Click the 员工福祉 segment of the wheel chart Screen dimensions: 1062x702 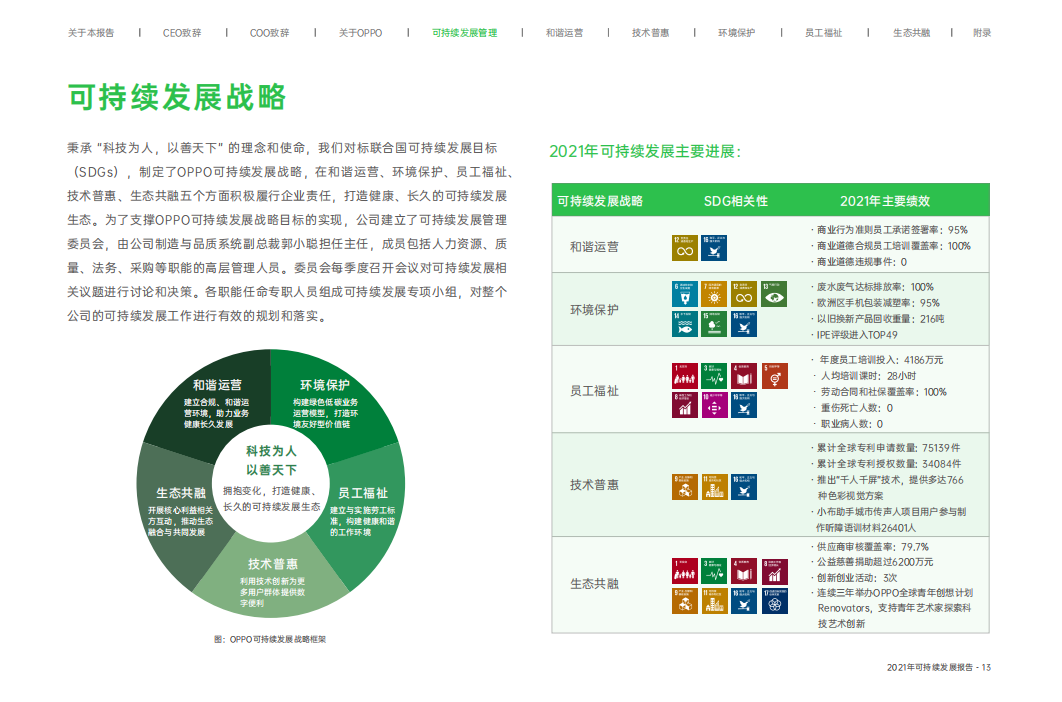pyautogui.click(x=362, y=512)
